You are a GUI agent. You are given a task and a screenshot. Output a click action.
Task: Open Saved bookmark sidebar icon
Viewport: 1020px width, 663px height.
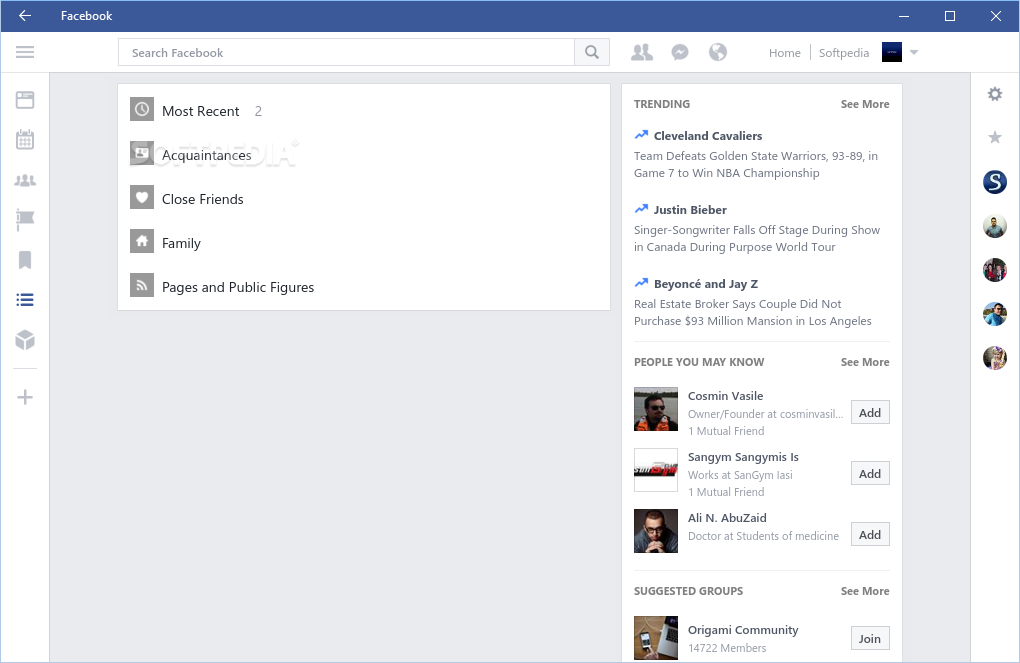click(25, 260)
